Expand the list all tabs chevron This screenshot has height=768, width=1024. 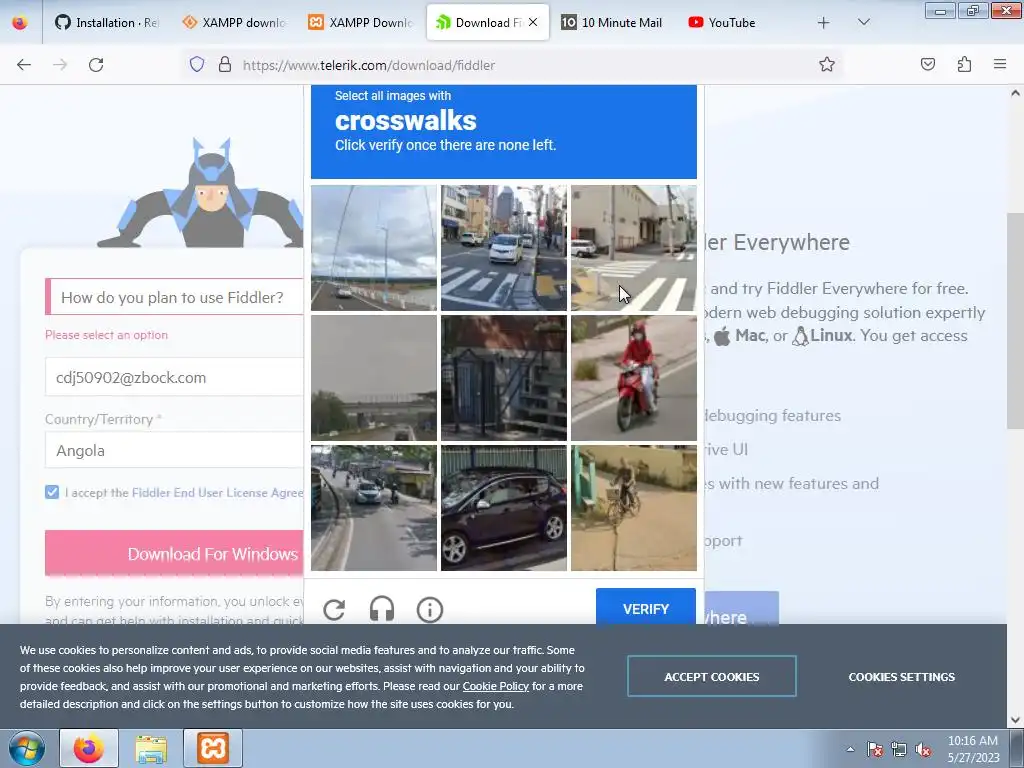tap(863, 23)
